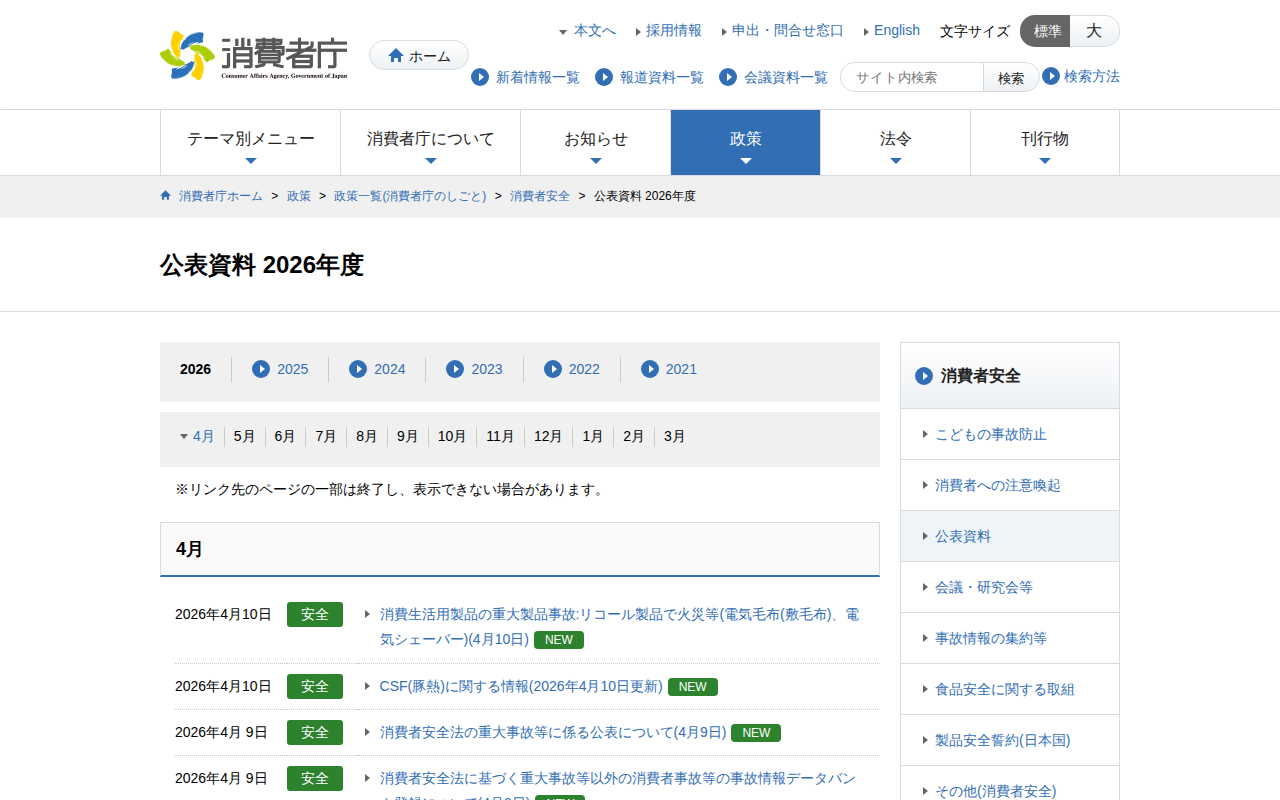Click circle arrow icon next to 2024
1280x800 pixels.
[358, 369]
